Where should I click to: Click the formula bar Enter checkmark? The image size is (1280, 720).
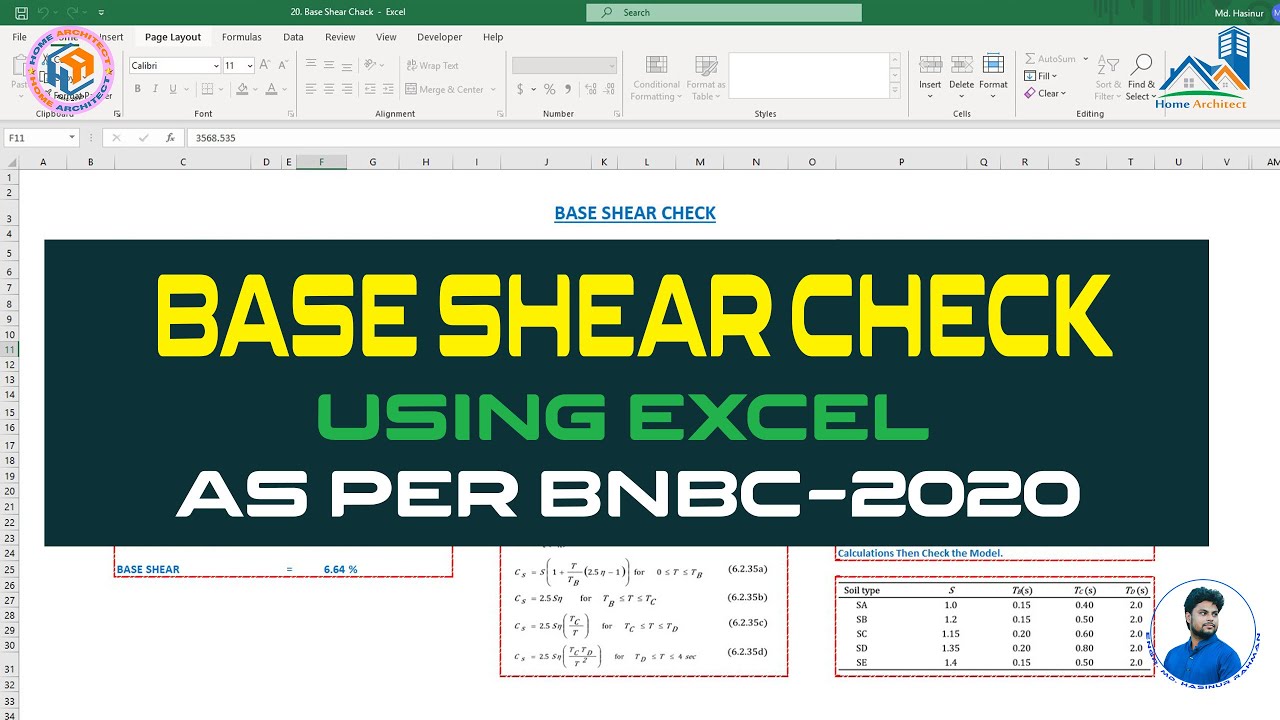[x=143, y=138]
